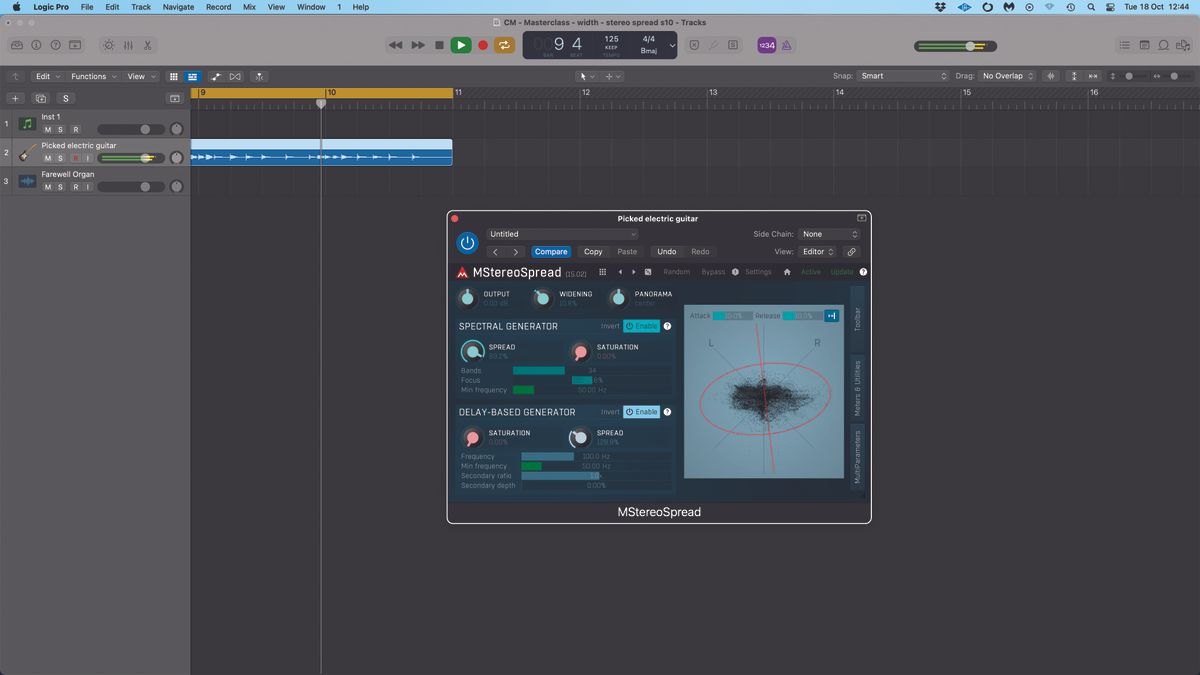Click the List Editors icon in the top-right toolbar
Image resolution: width=1200 pixels, height=675 pixels.
(x=1125, y=45)
